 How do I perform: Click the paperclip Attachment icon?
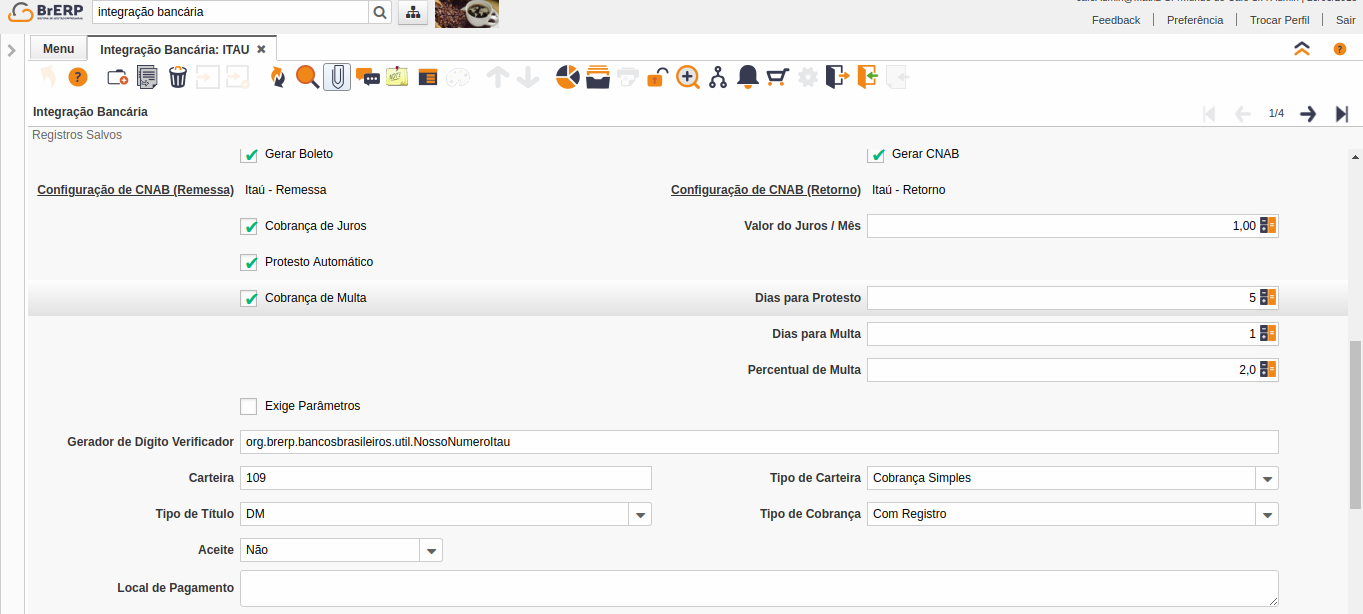pos(337,77)
